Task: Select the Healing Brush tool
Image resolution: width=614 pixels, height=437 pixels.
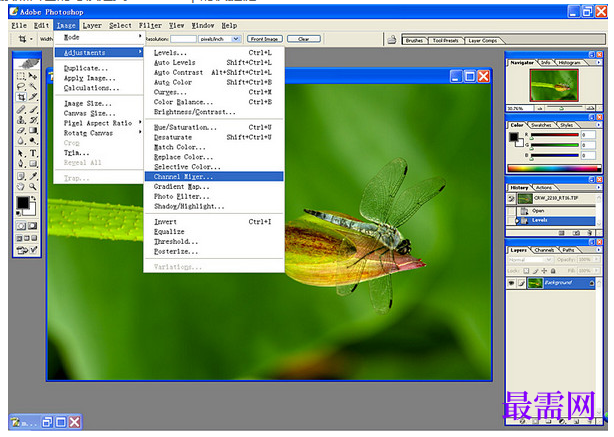Action: pyautogui.click(x=21, y=109)
